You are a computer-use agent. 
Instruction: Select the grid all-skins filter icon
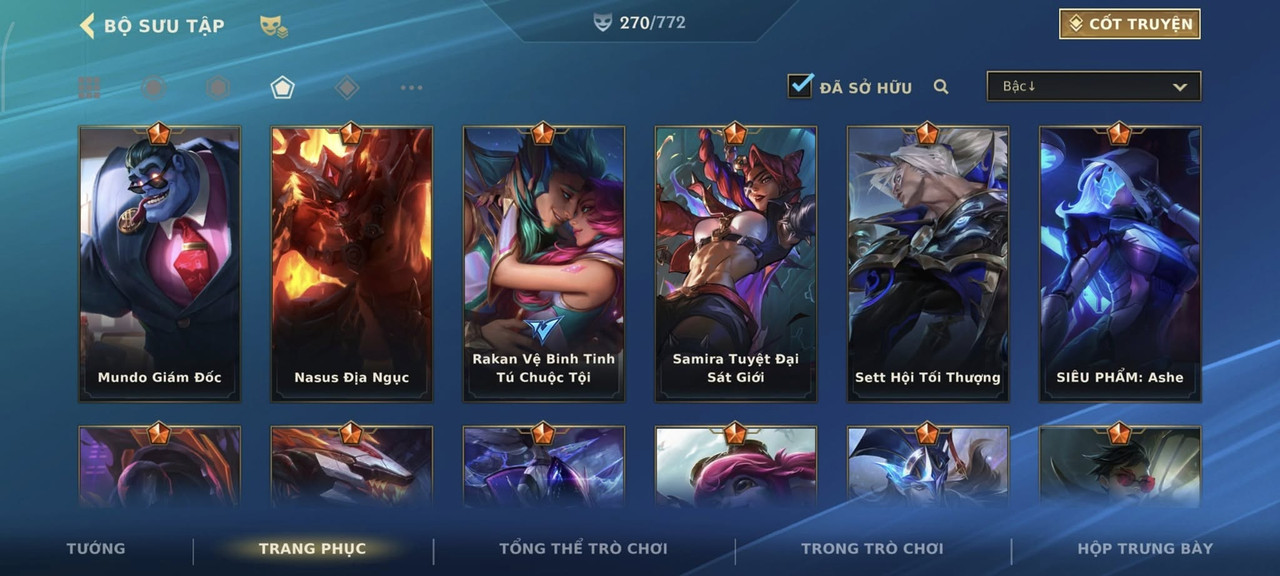click(x=89, y=88)
